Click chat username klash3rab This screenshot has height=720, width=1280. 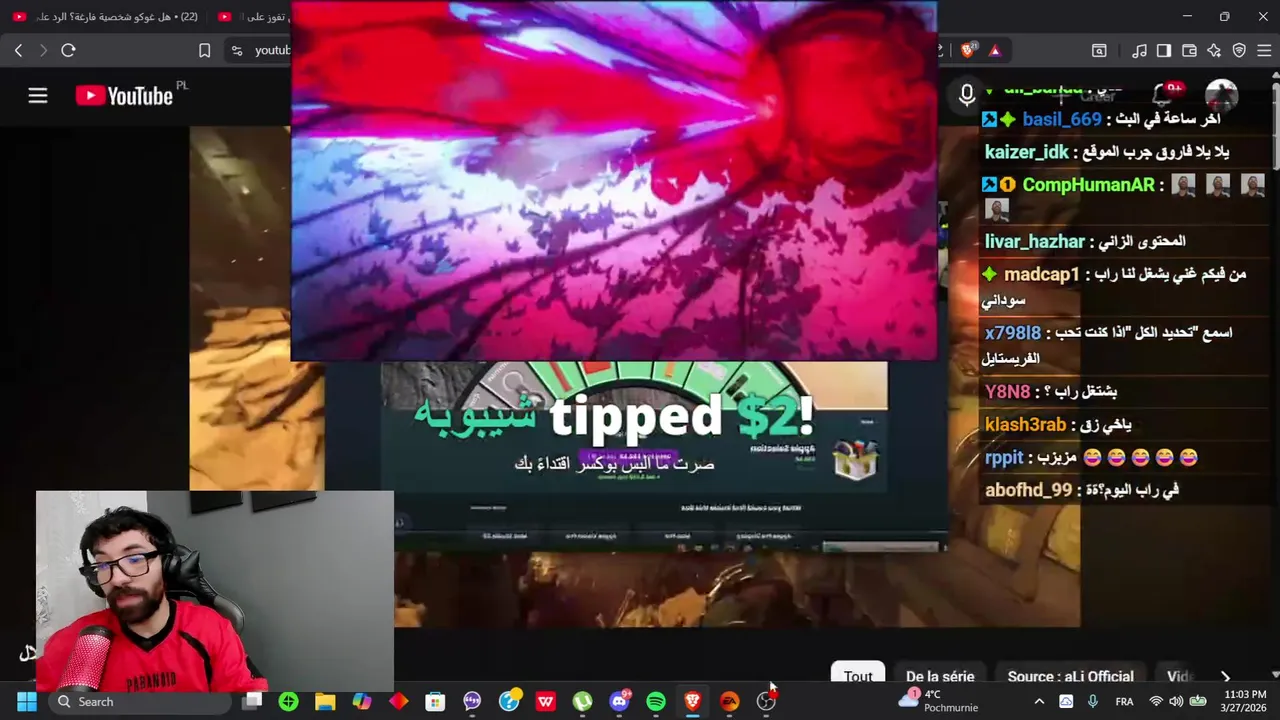pyautogui.click(x=1026, y=425)
